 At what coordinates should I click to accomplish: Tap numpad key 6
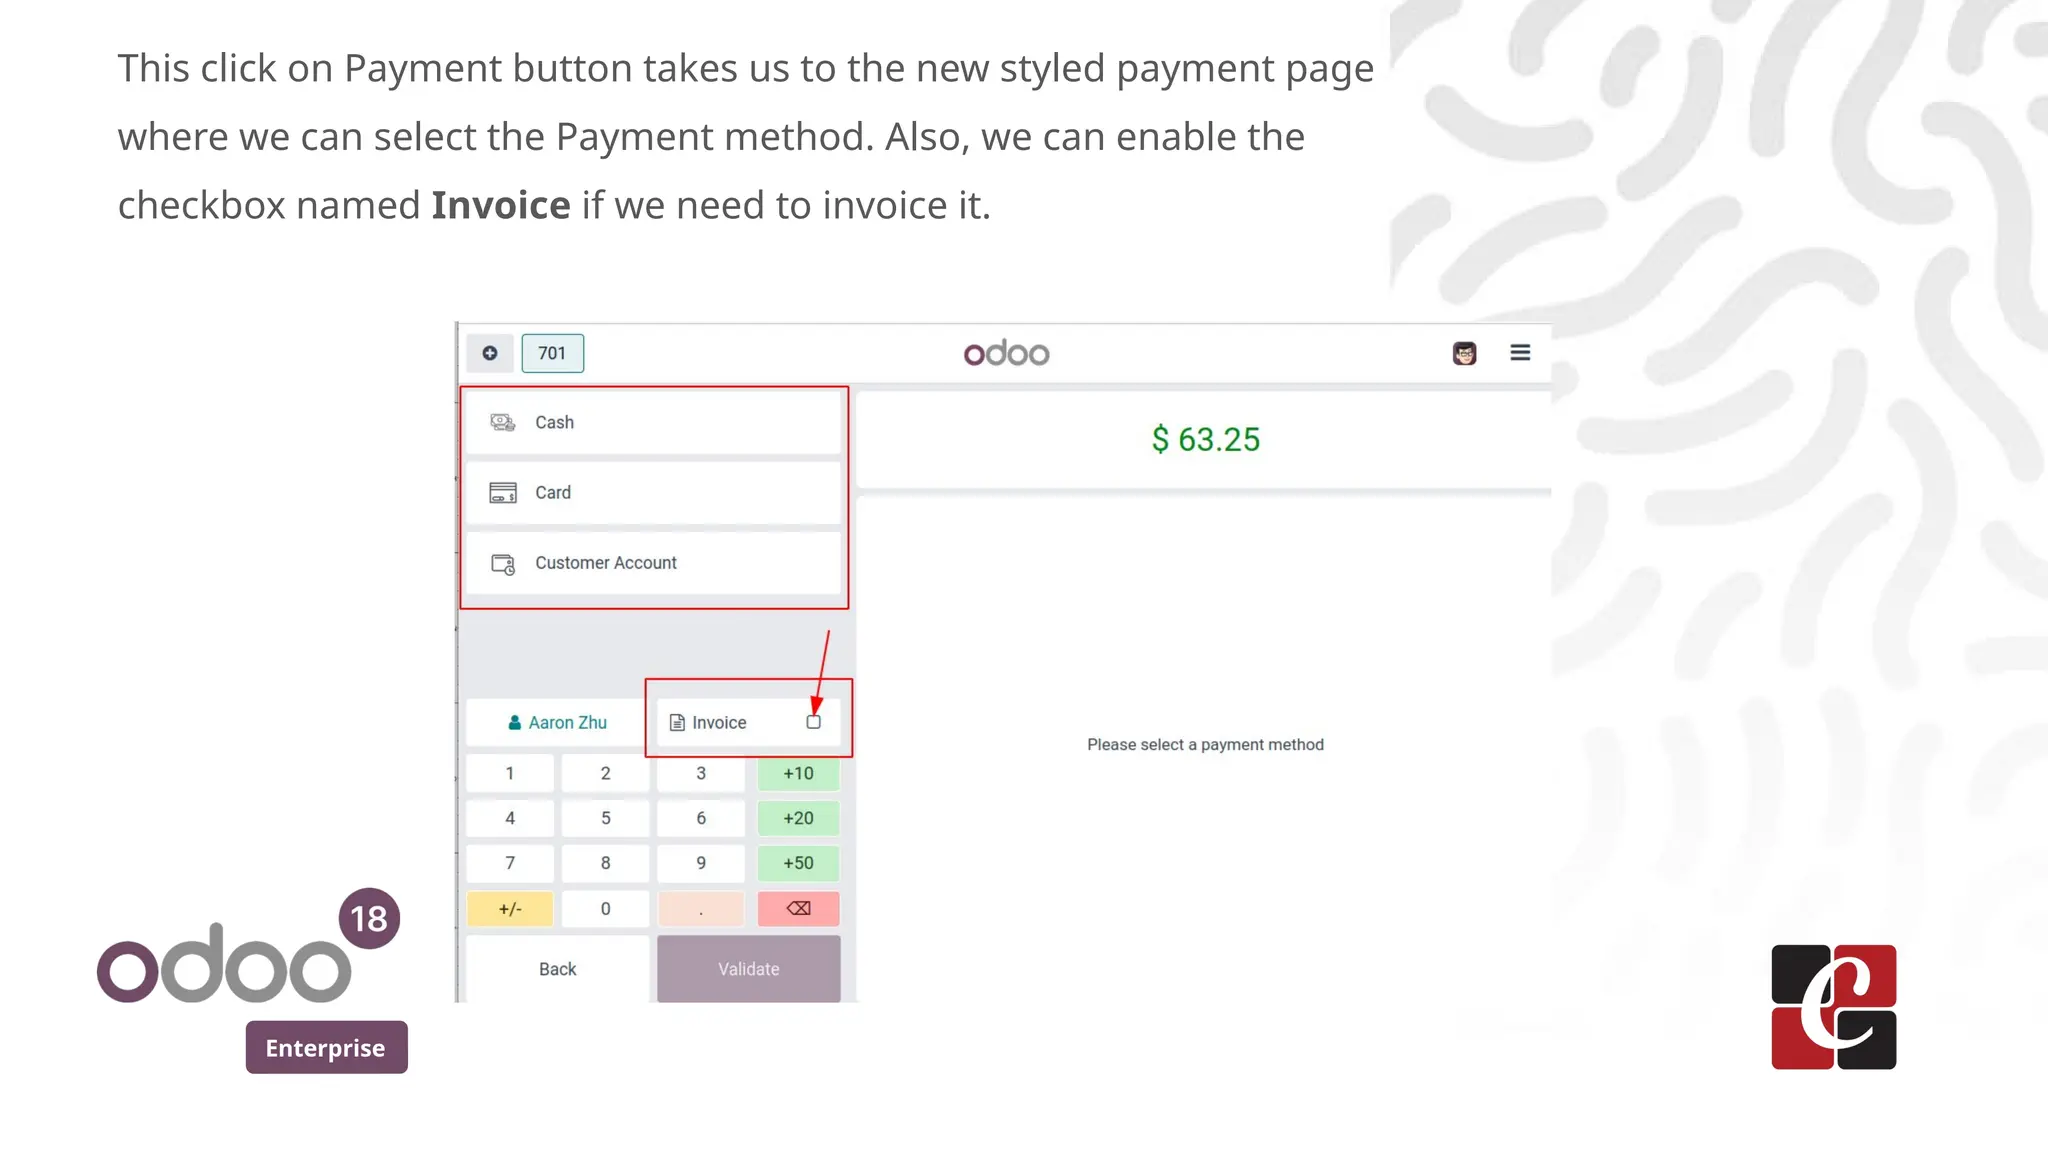click(701, 818)
